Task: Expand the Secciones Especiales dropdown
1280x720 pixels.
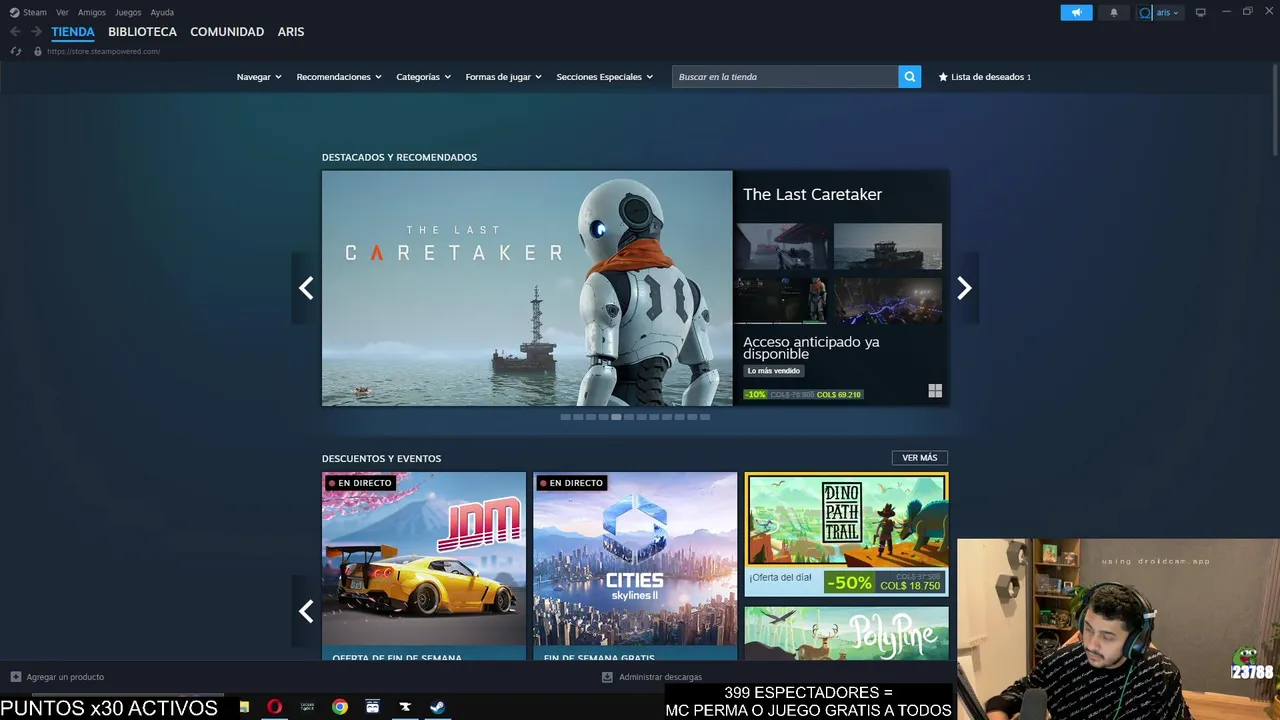Action: tap(604, 77)
